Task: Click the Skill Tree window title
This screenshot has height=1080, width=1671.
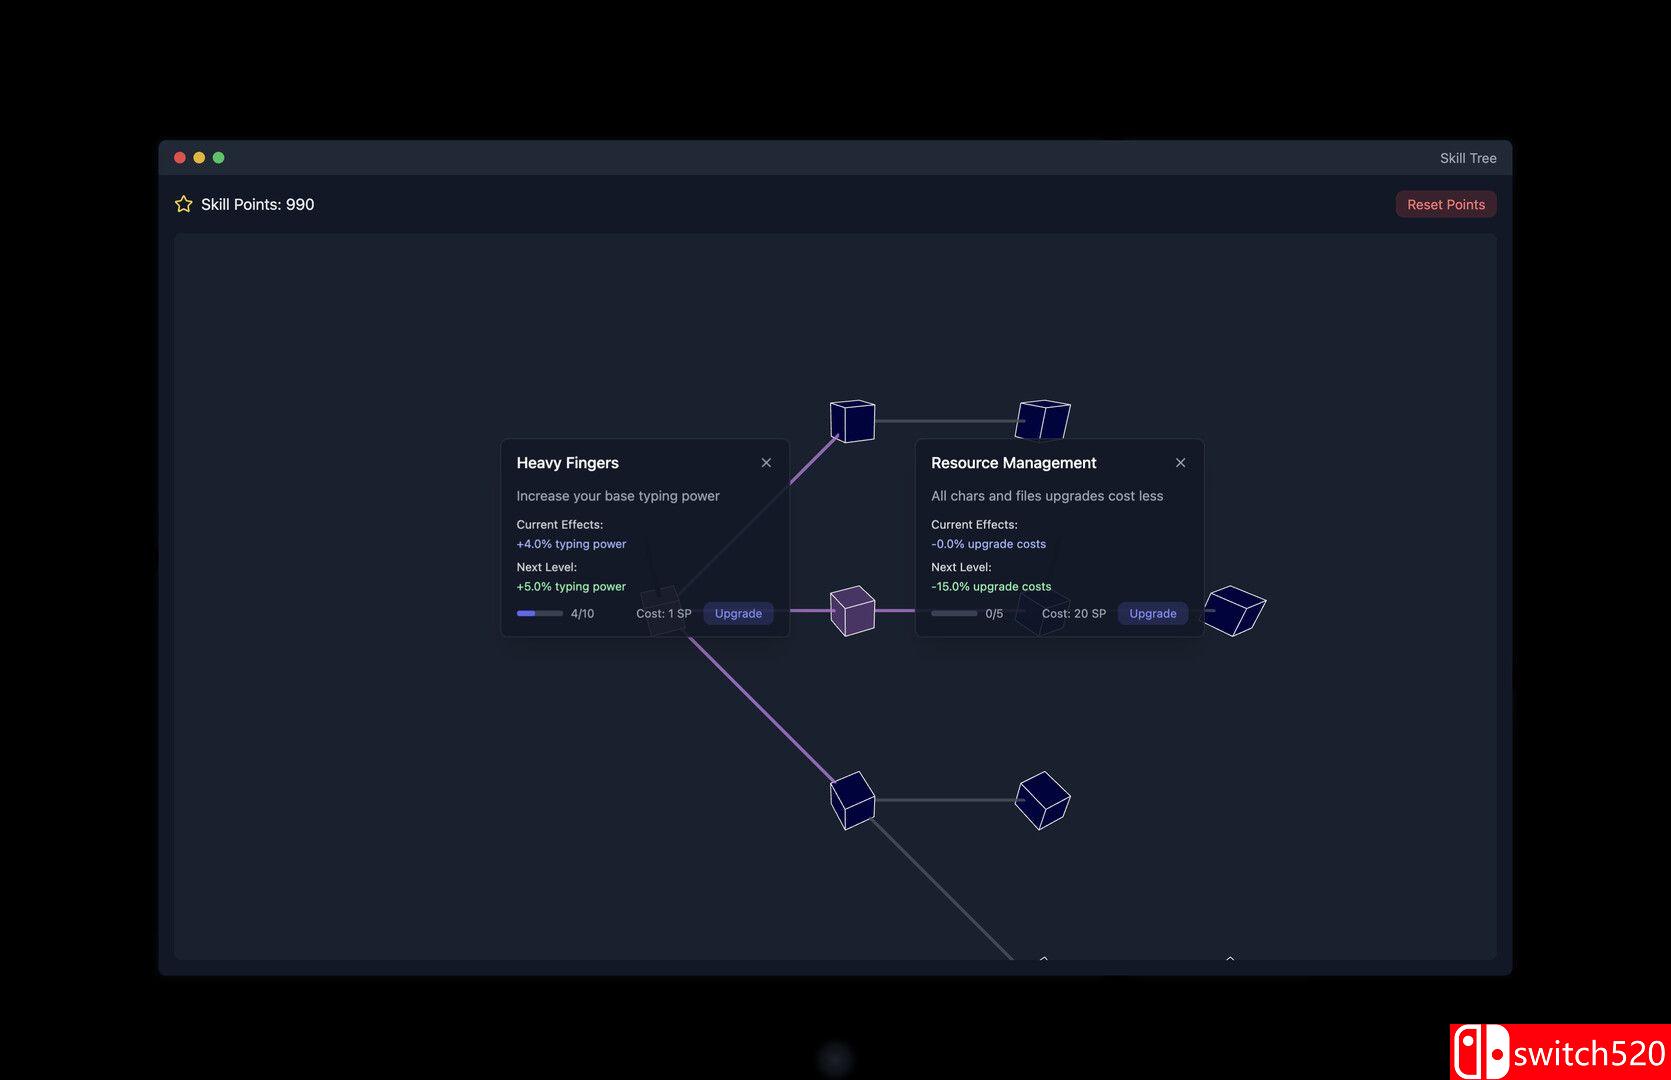Action: (1468, 158)
